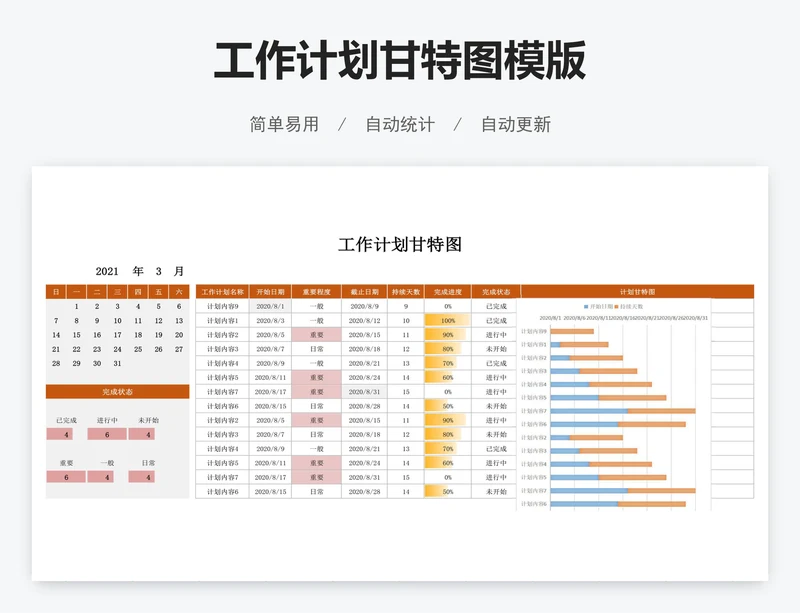Click the 日常 label in summary panel
The height and width of the screenshot is (613, 800).
coord(148,463)
